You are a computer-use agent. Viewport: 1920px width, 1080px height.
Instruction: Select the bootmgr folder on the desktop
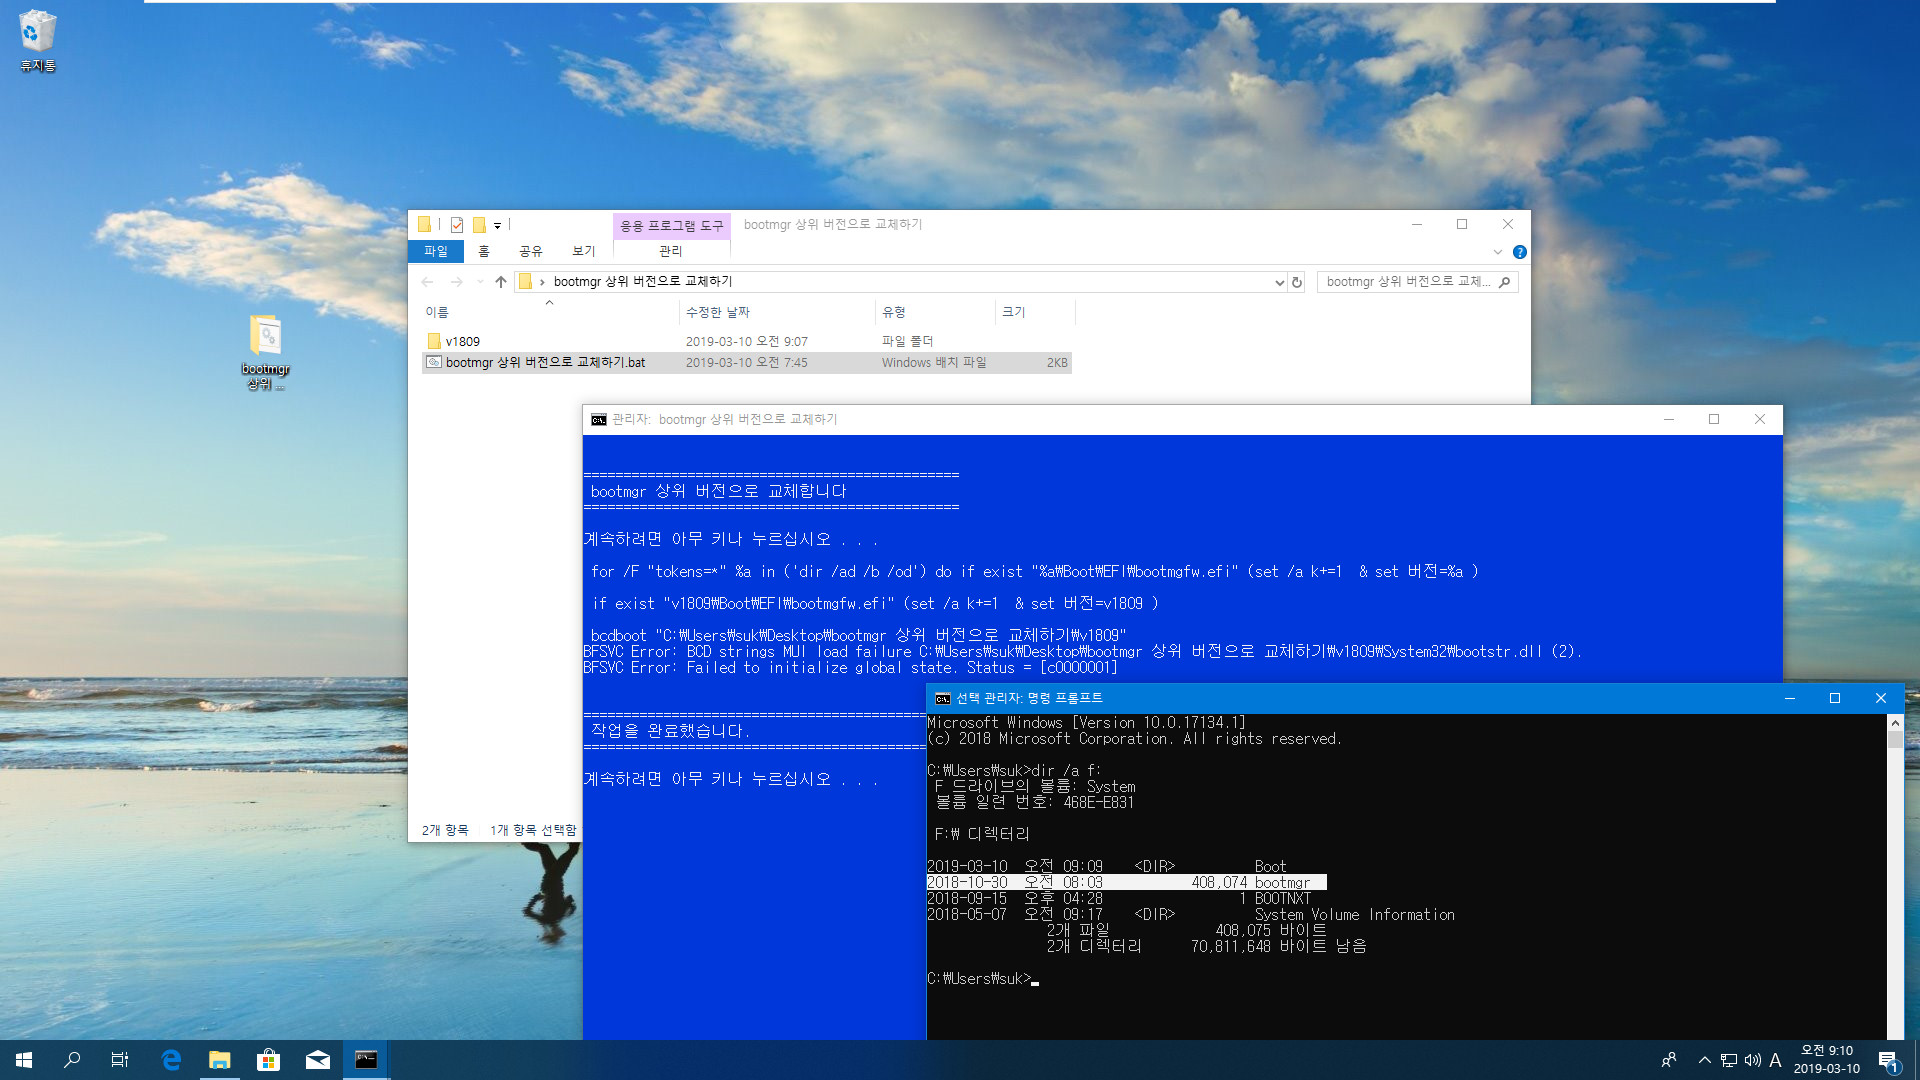point(265,352)
